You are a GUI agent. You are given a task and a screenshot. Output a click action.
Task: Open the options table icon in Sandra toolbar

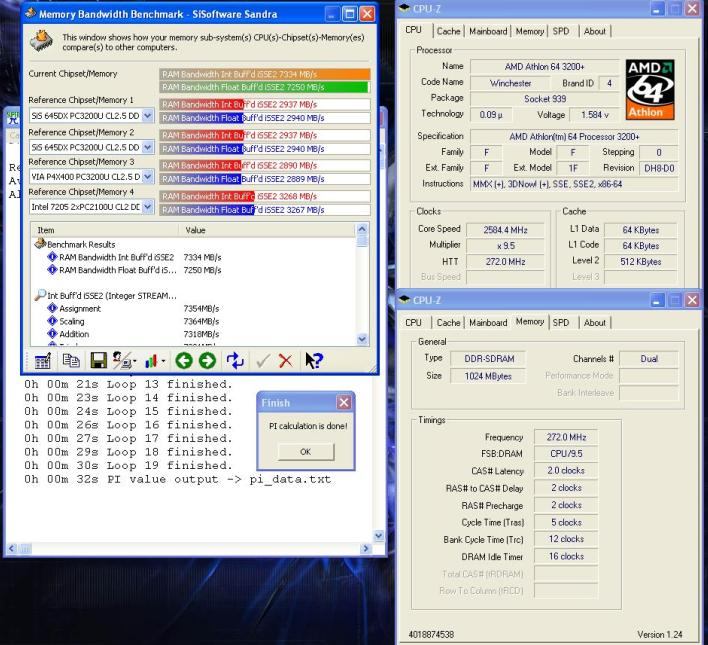pos(42,361)
